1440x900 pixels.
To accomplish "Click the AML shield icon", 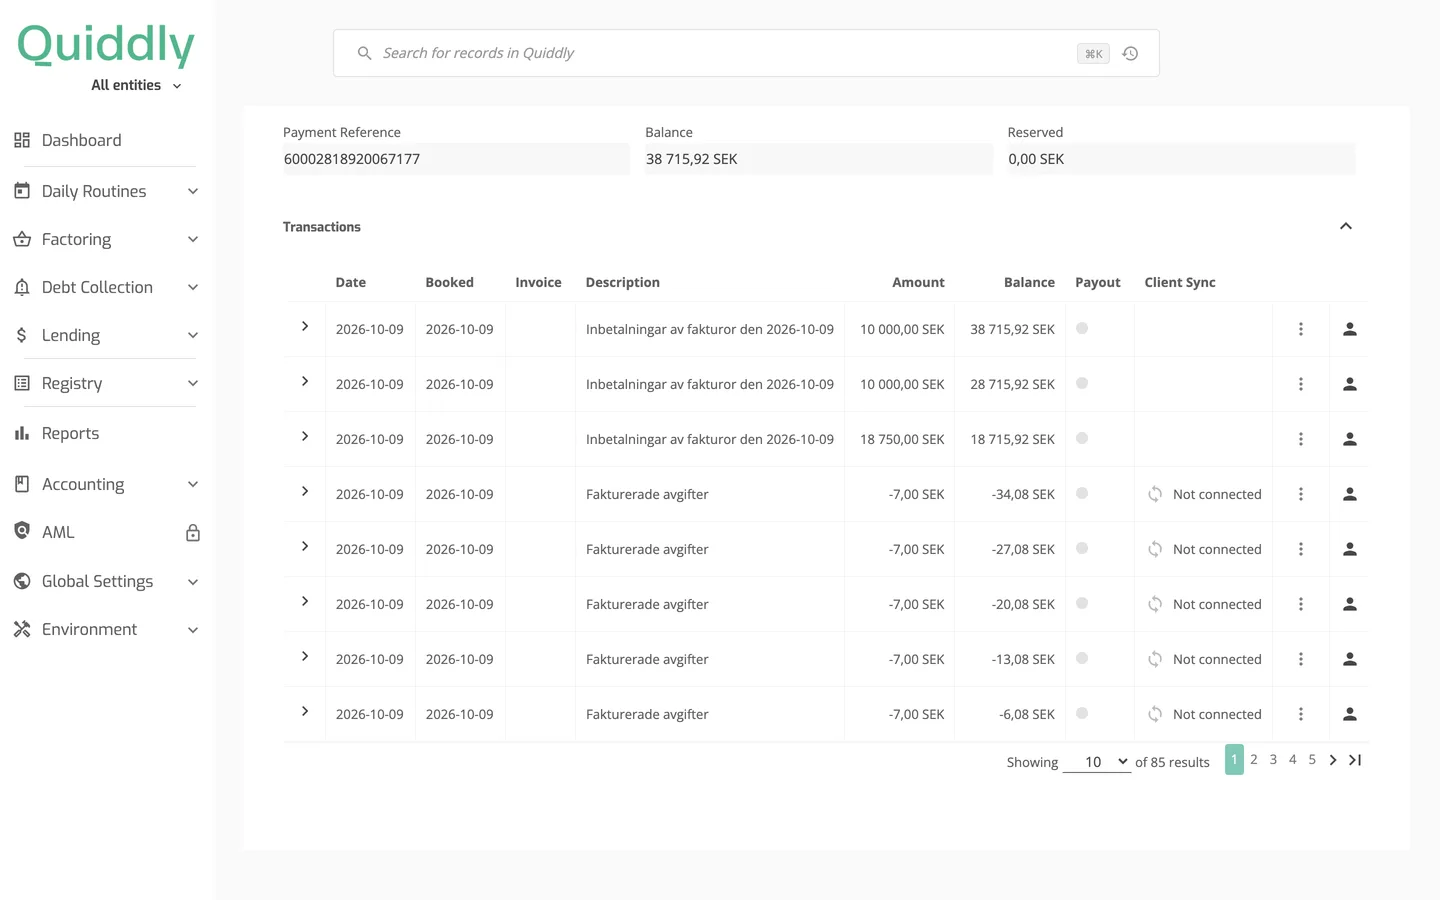I will click(x=22, y=531).
